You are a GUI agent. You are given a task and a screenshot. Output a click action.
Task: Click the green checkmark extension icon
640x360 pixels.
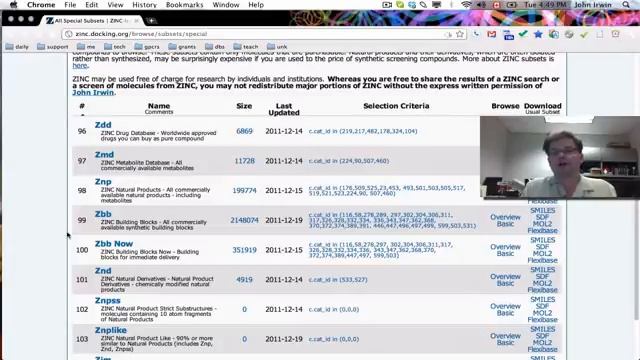[x=523, y=34]
